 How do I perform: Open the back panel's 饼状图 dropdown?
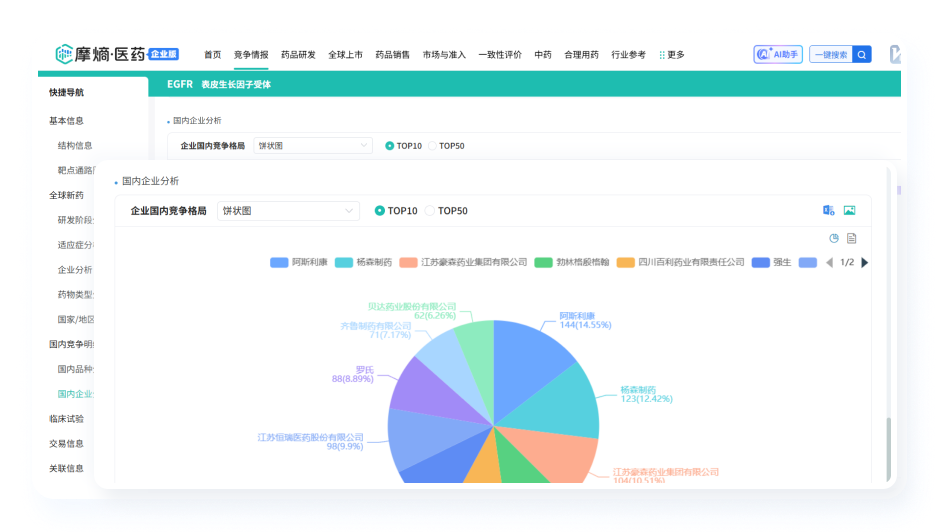[x=313, y=146]
